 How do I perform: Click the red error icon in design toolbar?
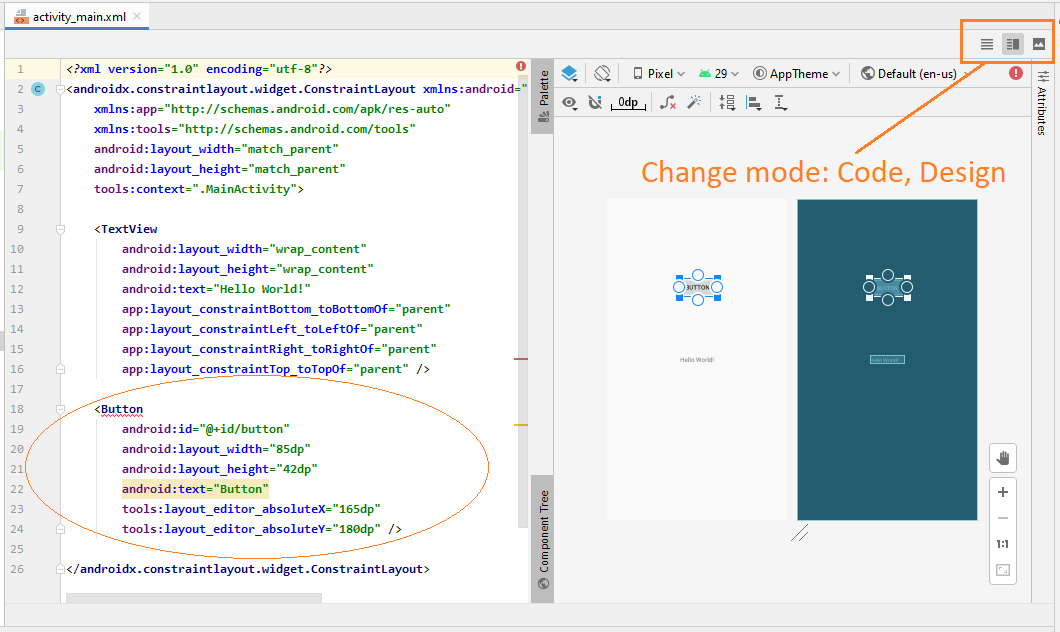[1015, 73]
